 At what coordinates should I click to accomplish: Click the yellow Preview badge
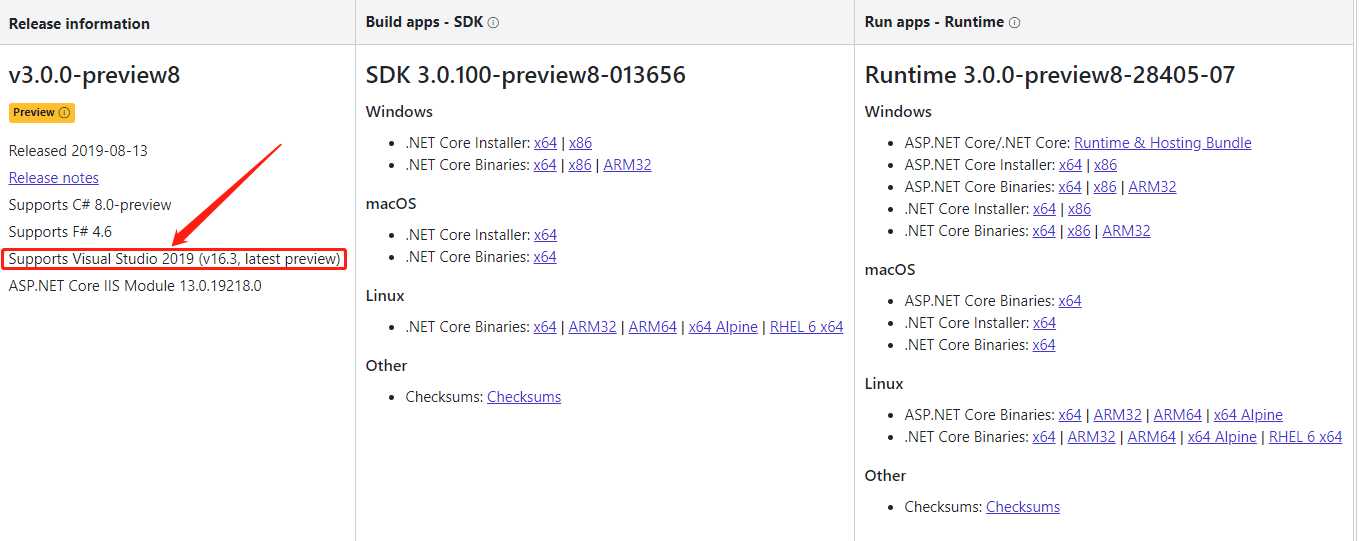click(x=42, y=113)
